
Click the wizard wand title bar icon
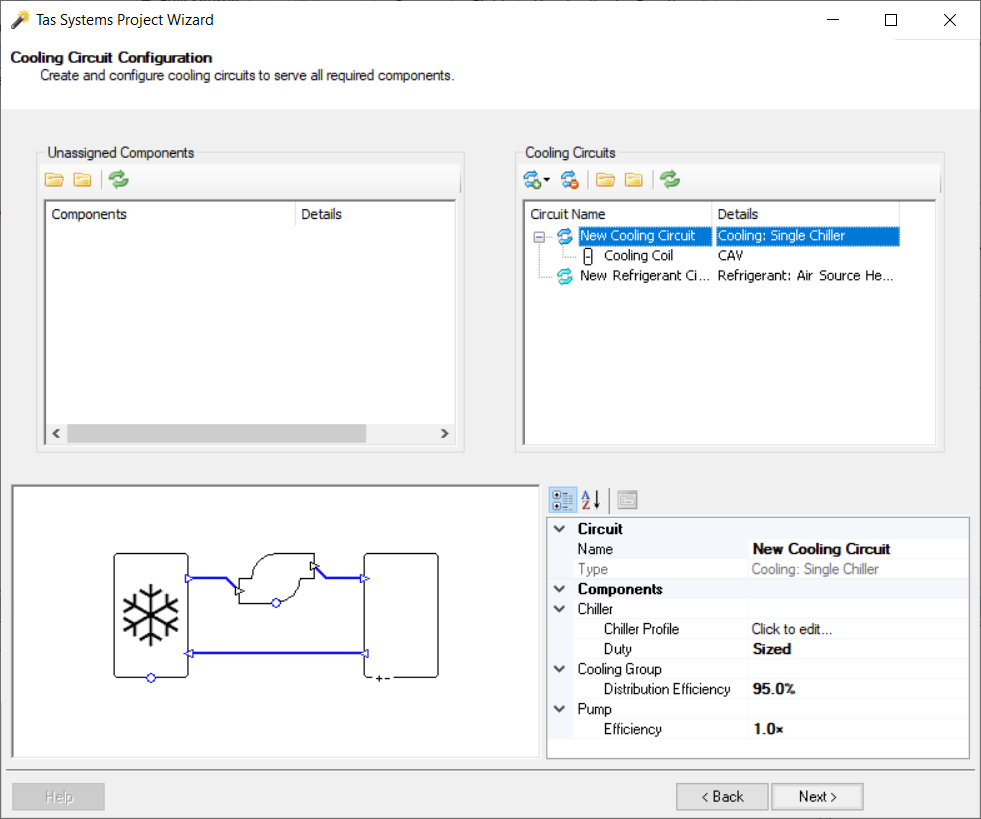tap(20, 19)
